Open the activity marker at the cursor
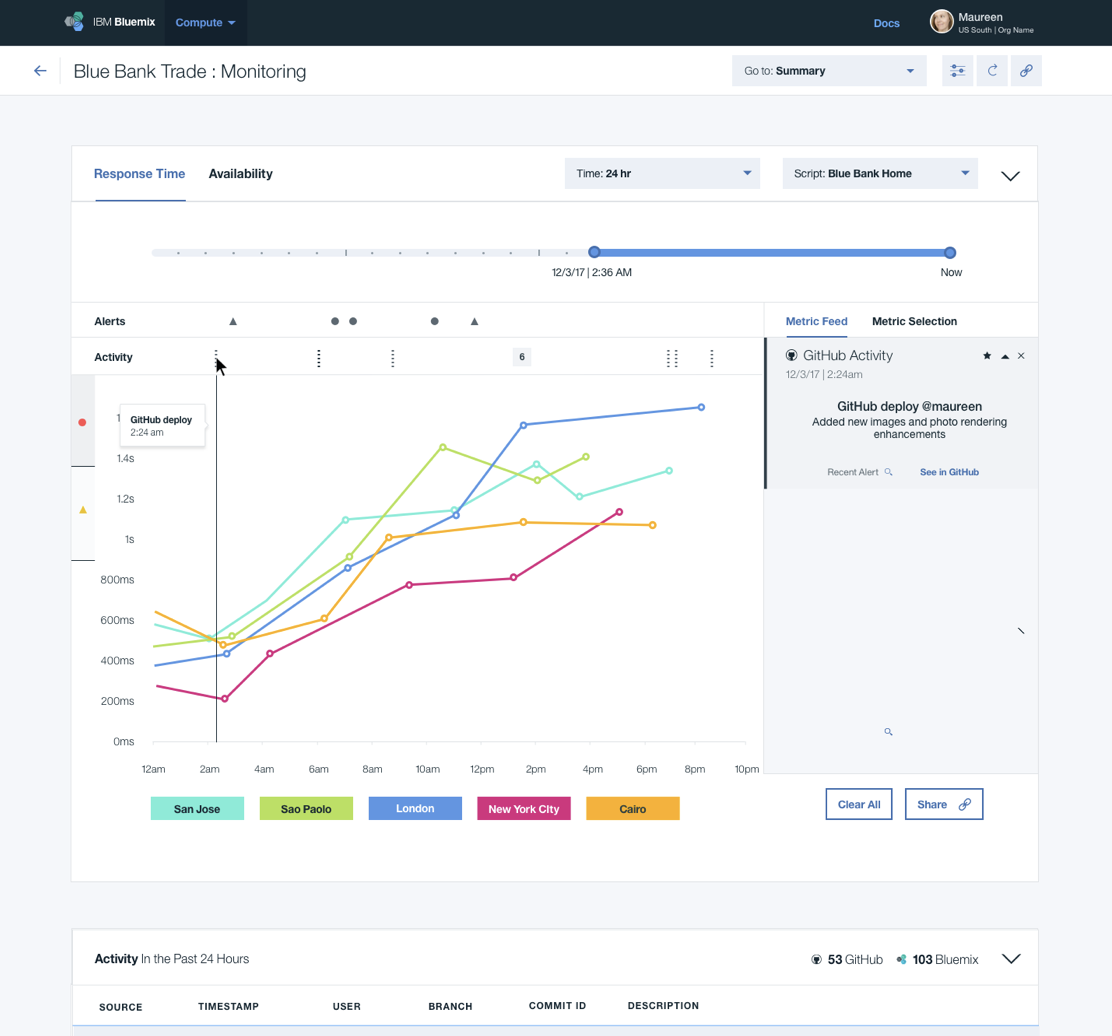1112x1036 pixels. [216, 357]
